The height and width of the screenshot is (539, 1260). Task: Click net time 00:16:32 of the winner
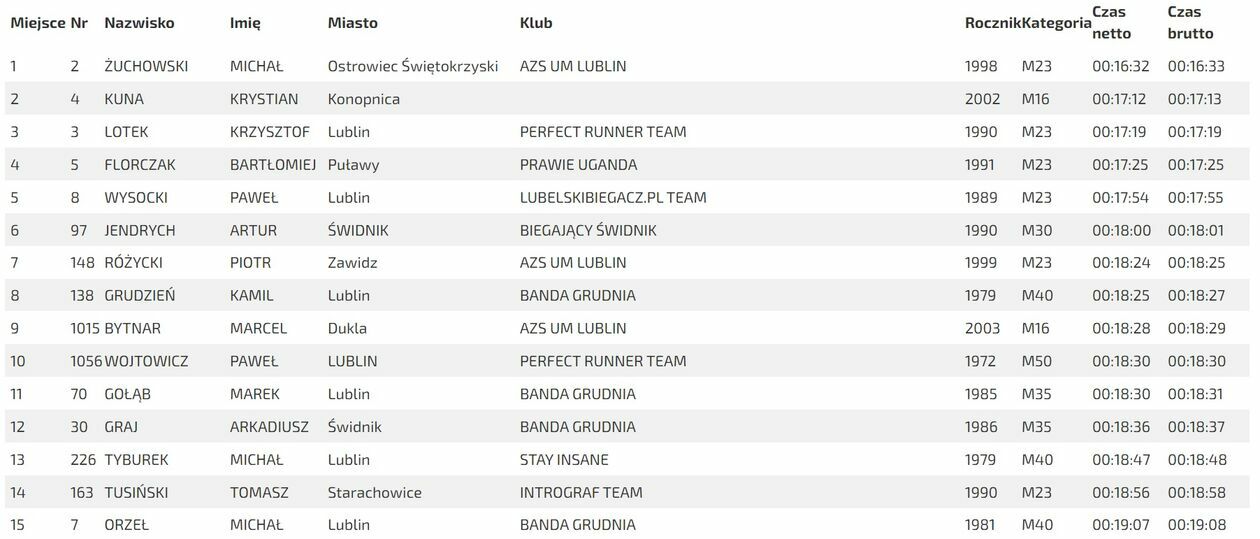(x=1120, y=66)
